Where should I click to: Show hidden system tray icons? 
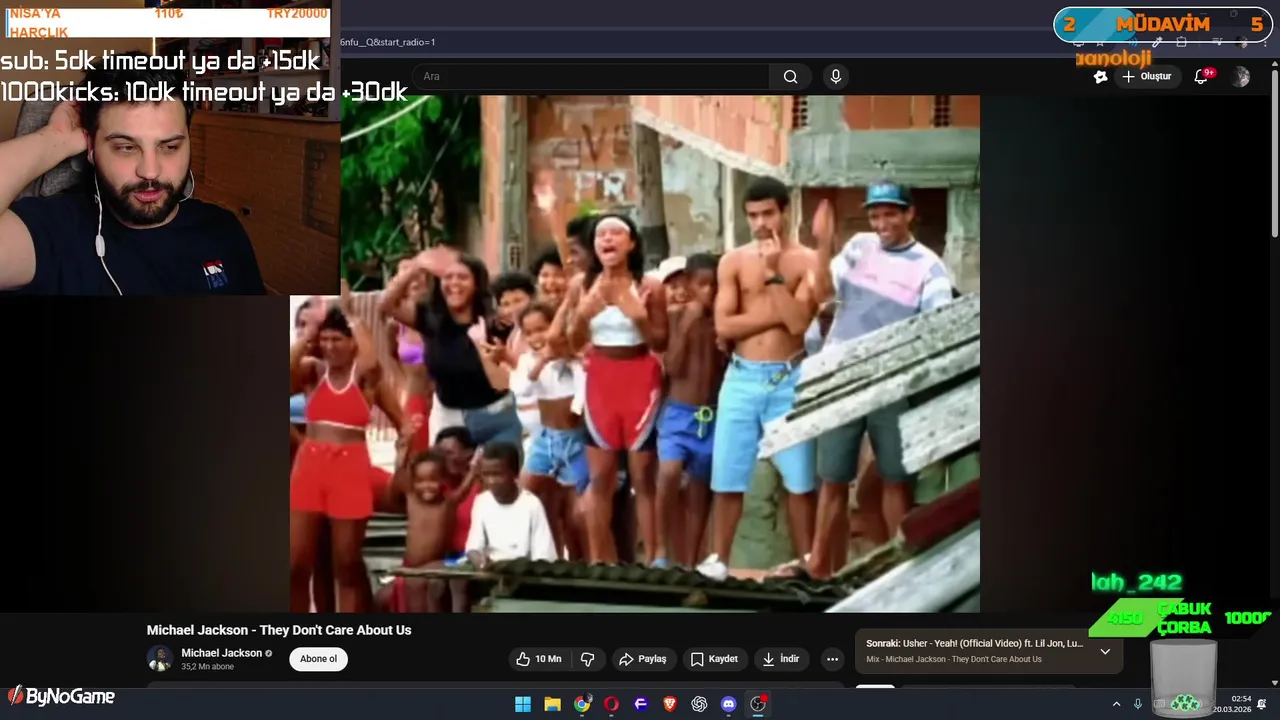1117,704
